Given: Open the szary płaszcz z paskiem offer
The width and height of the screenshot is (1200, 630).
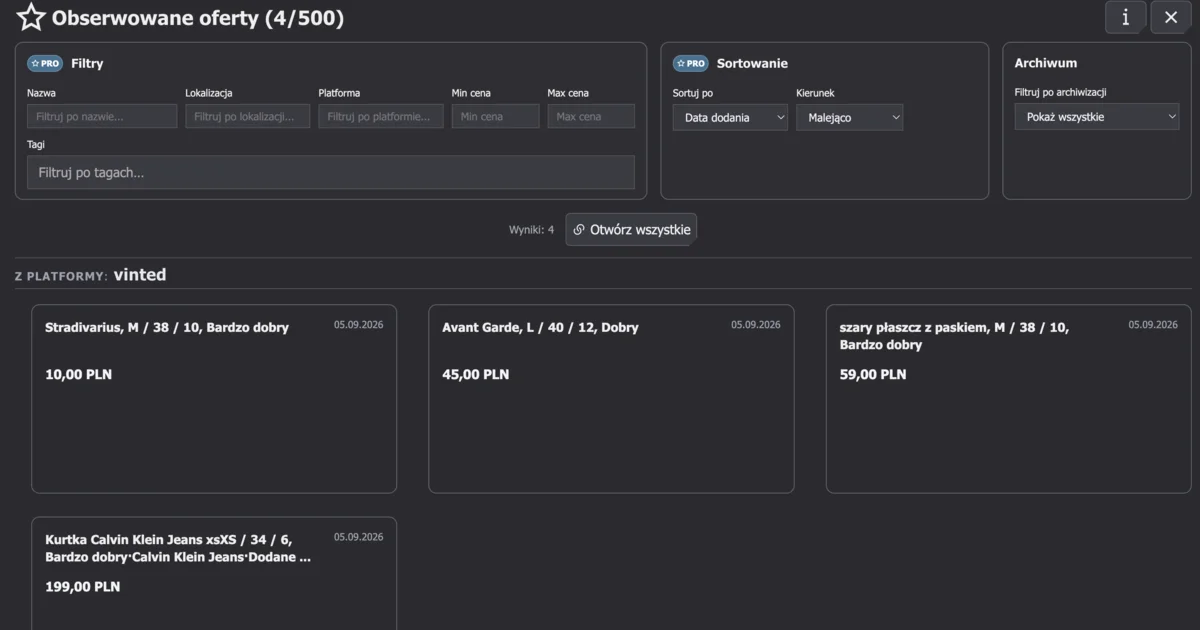Looking at the screenshot, I should click(x=1009, y=399).
